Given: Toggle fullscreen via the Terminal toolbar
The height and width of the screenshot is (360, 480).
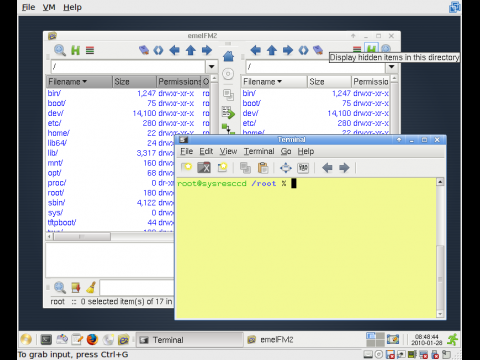Looking at the screenshot, I should (286, 168).
